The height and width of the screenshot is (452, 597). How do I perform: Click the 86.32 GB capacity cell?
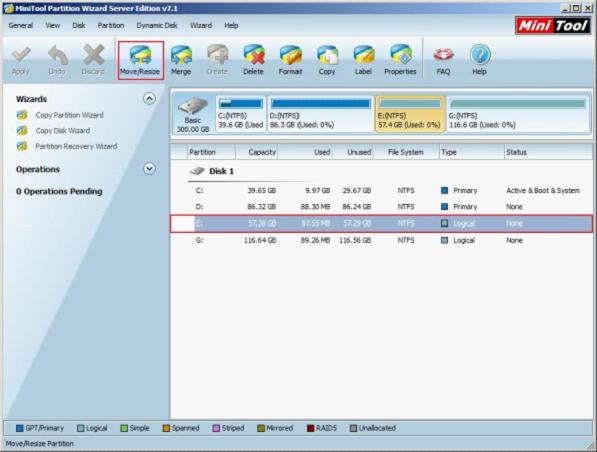[x=262, y=207]
